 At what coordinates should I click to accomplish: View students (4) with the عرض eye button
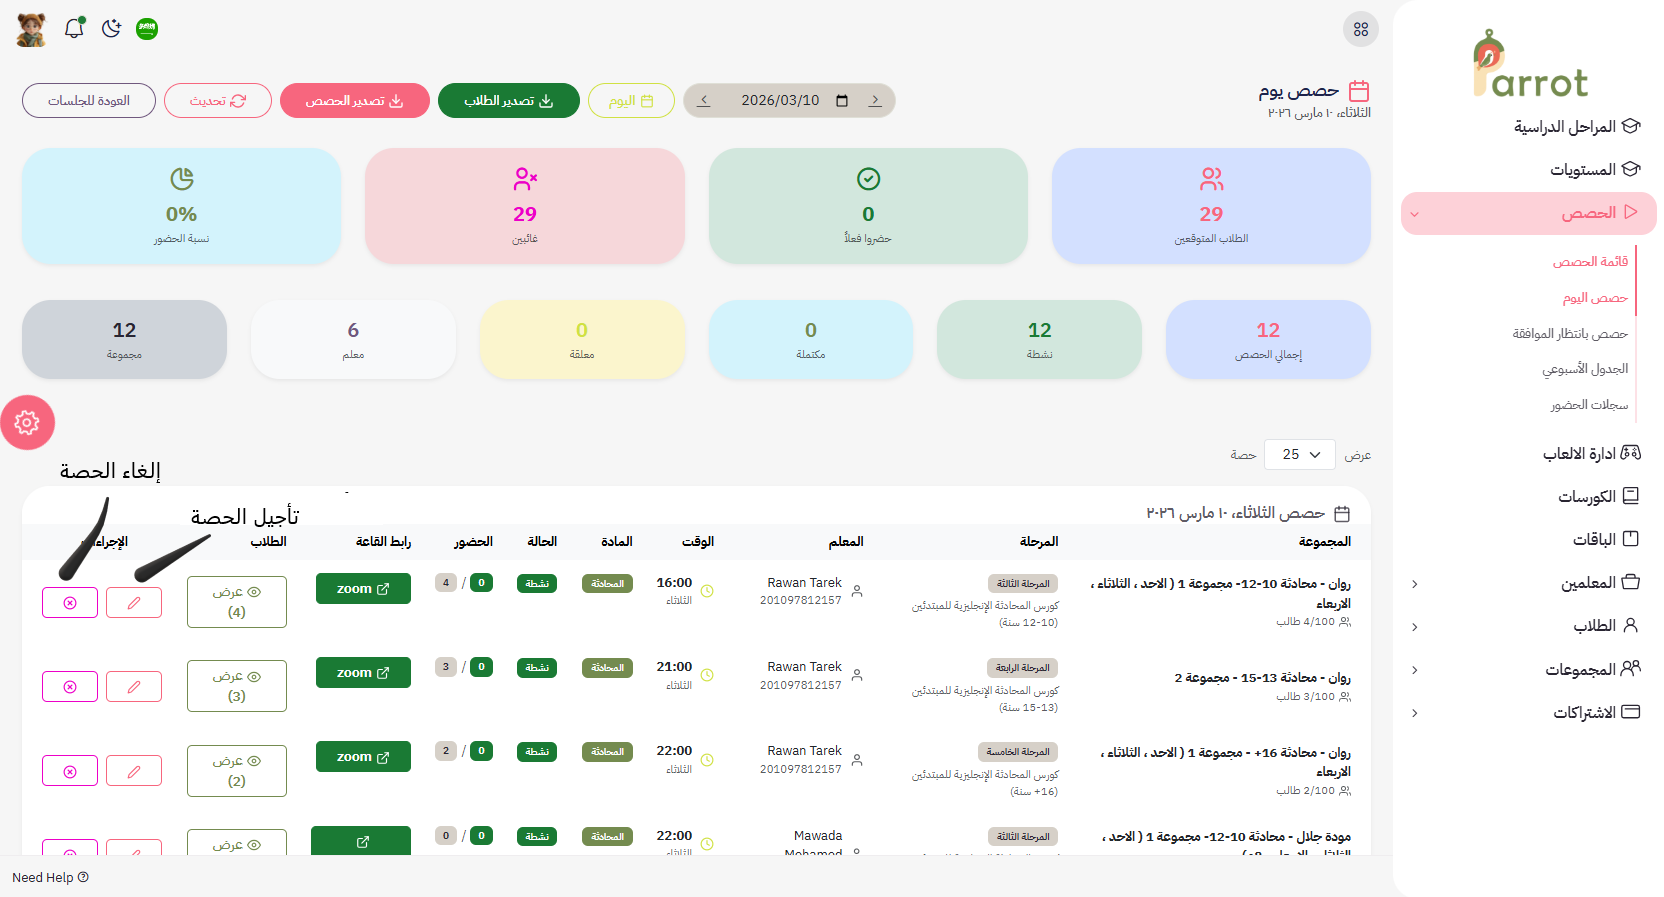[237, 602]
